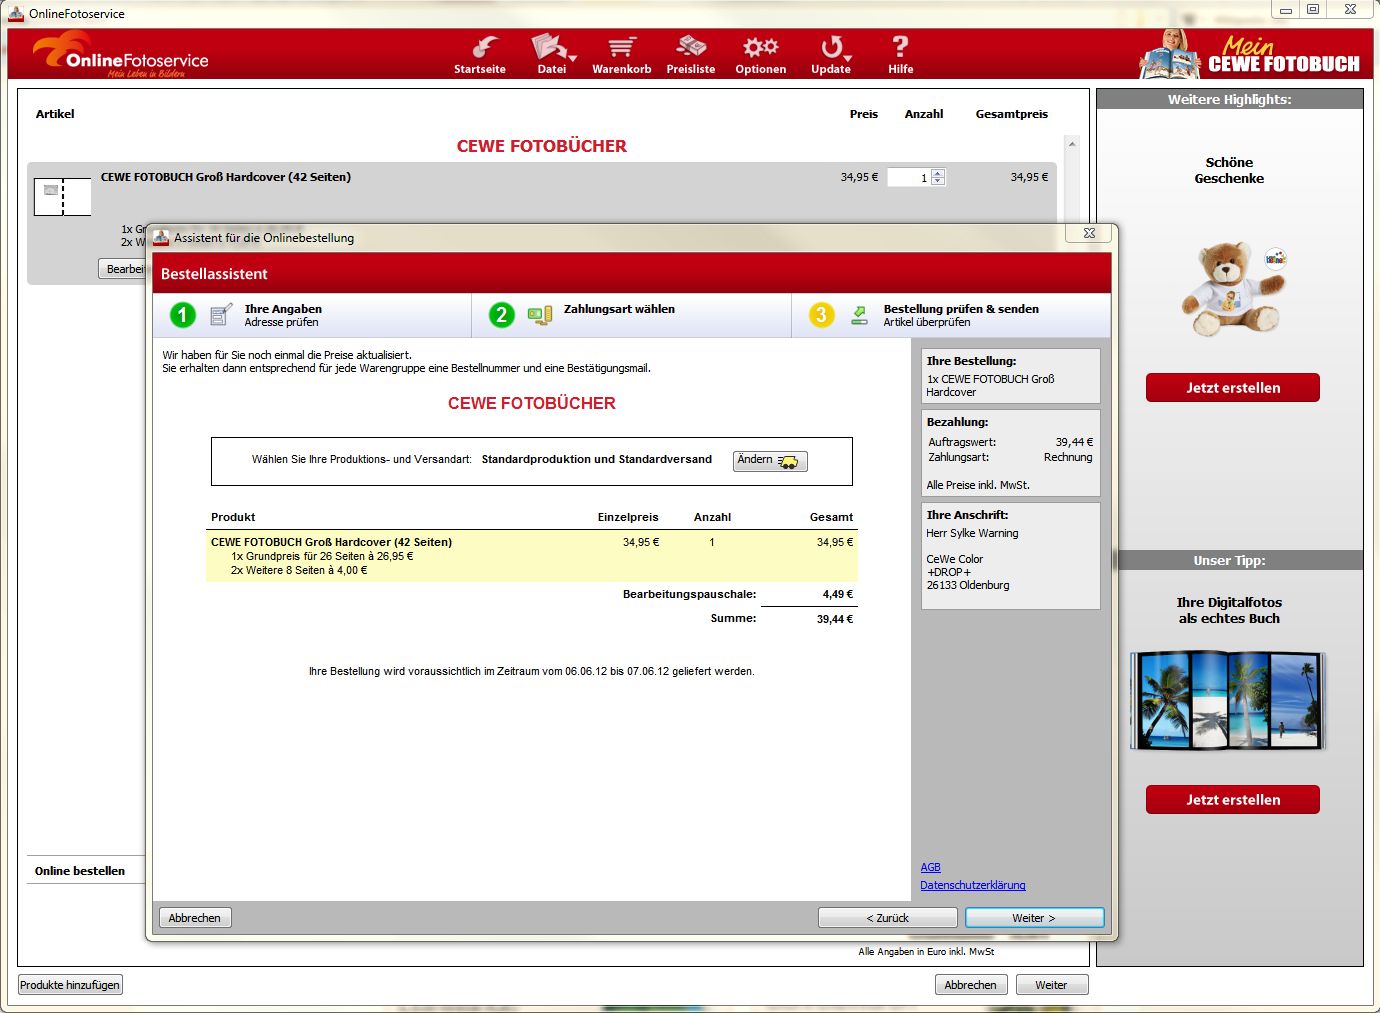The image size is (1380, 1013).
Task: Click Ändern to change shipping method
Action: pyautogui.click(x=769, y=460)
